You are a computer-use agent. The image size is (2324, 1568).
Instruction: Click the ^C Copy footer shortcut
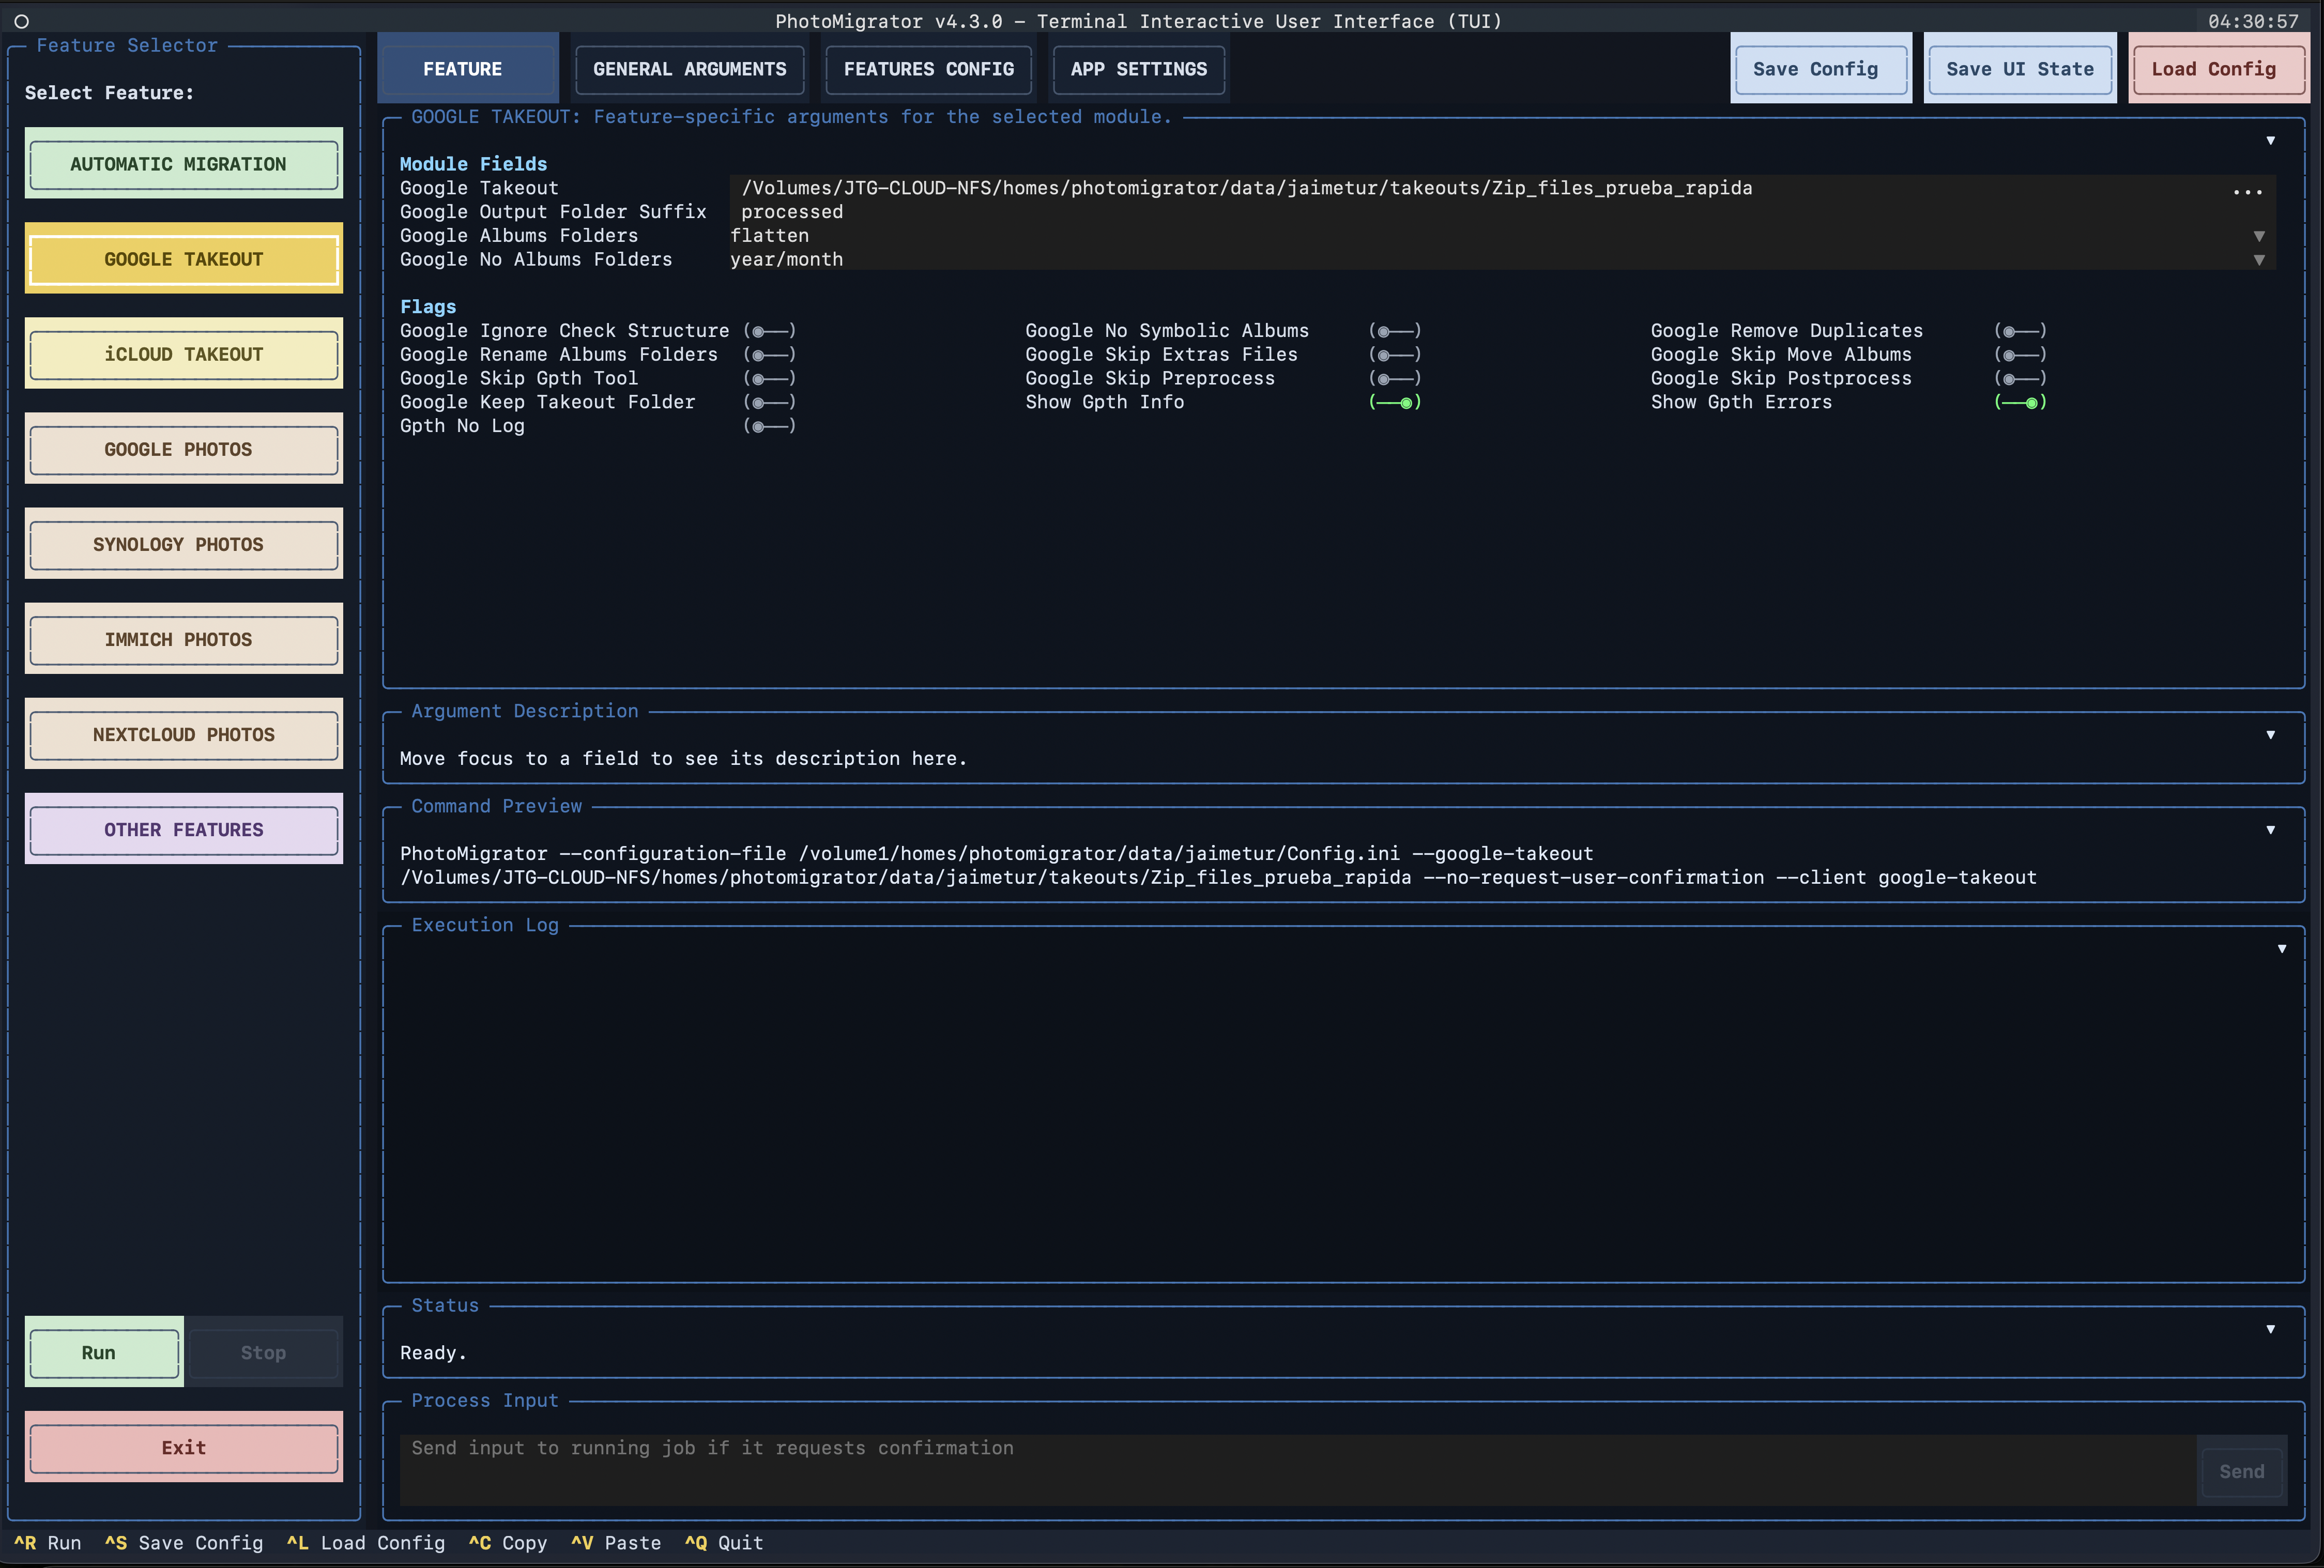(x=508, y=1543)
